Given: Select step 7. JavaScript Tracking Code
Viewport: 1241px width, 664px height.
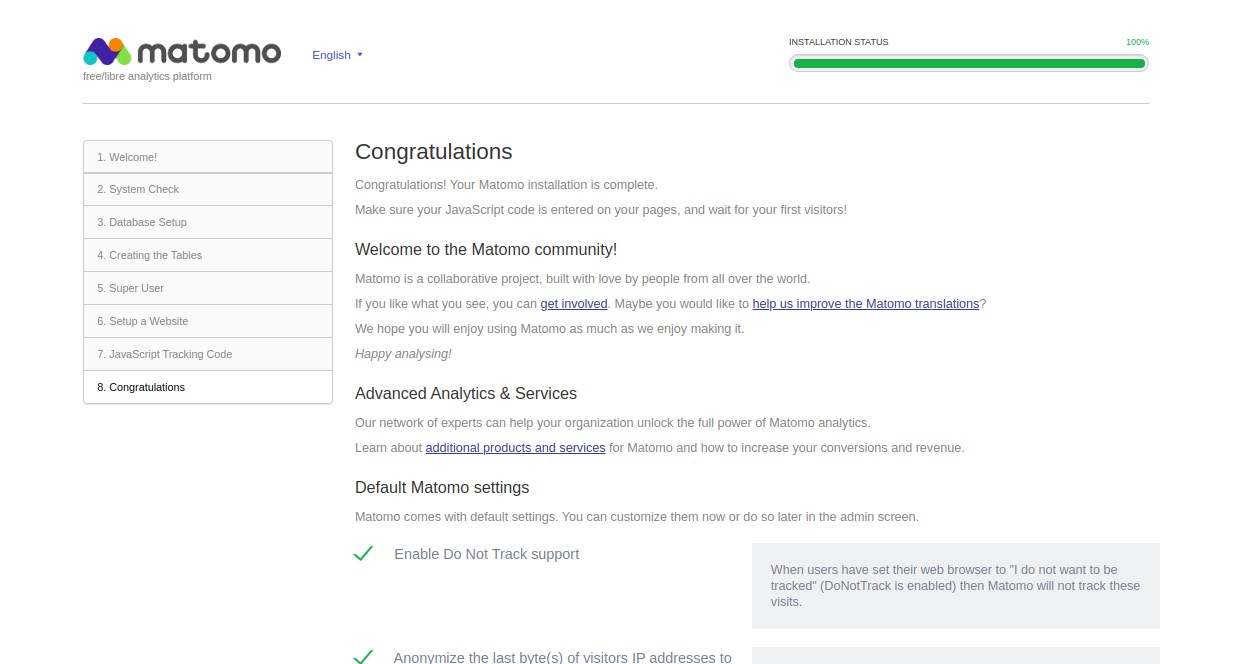Looking at the screenshot, I should click(208, 354).
